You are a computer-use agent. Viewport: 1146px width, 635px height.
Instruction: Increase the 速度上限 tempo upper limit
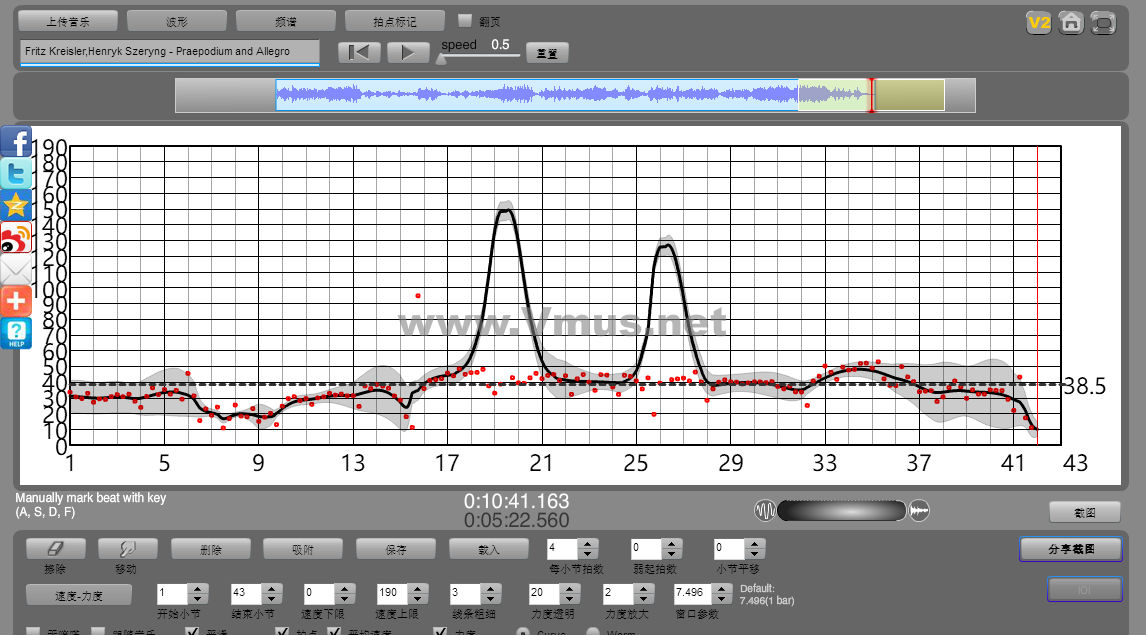coord(418,588)
